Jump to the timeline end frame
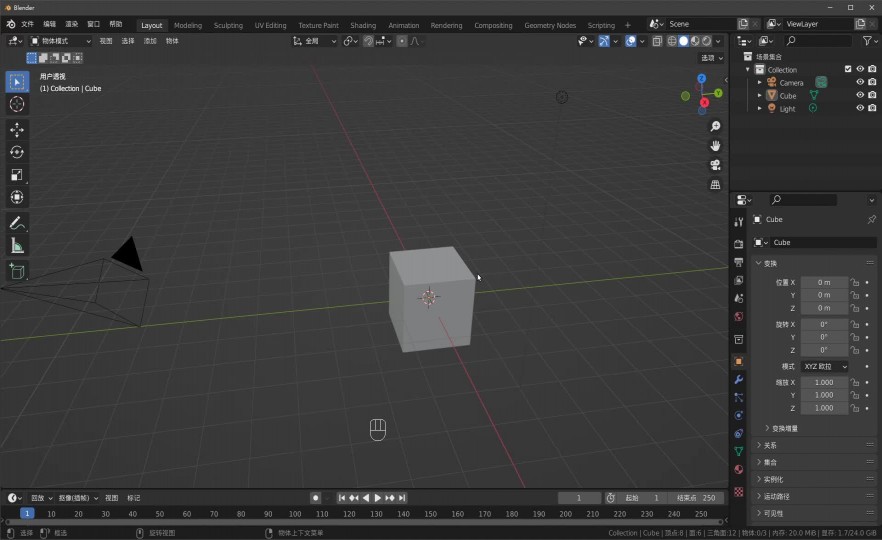The width and height of the screenshot is (882, 540). tap(402, 498)
